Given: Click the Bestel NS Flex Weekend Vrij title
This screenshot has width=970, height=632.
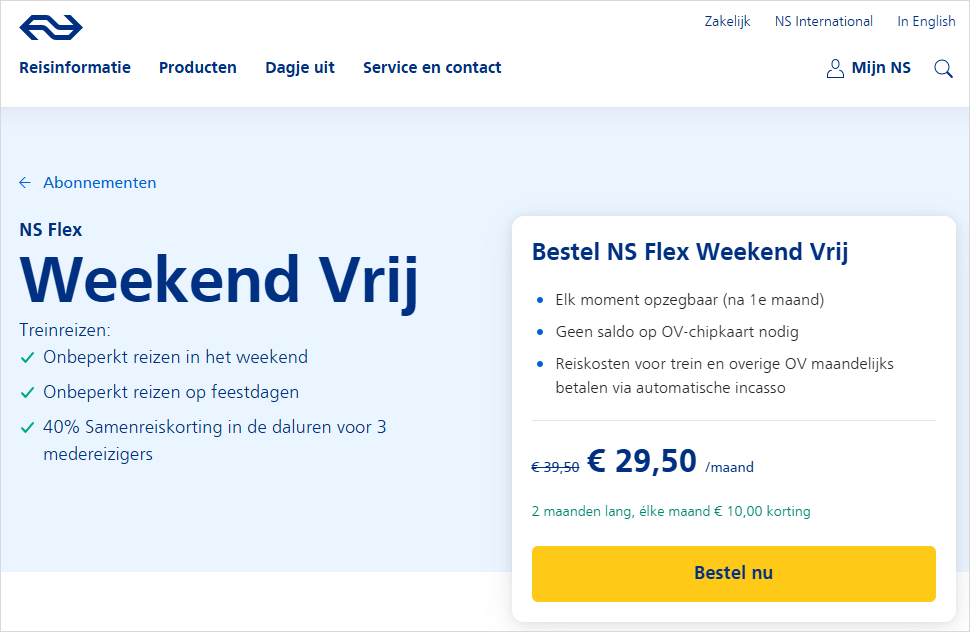Looking at the screenshot, I should tap(690, 252).
